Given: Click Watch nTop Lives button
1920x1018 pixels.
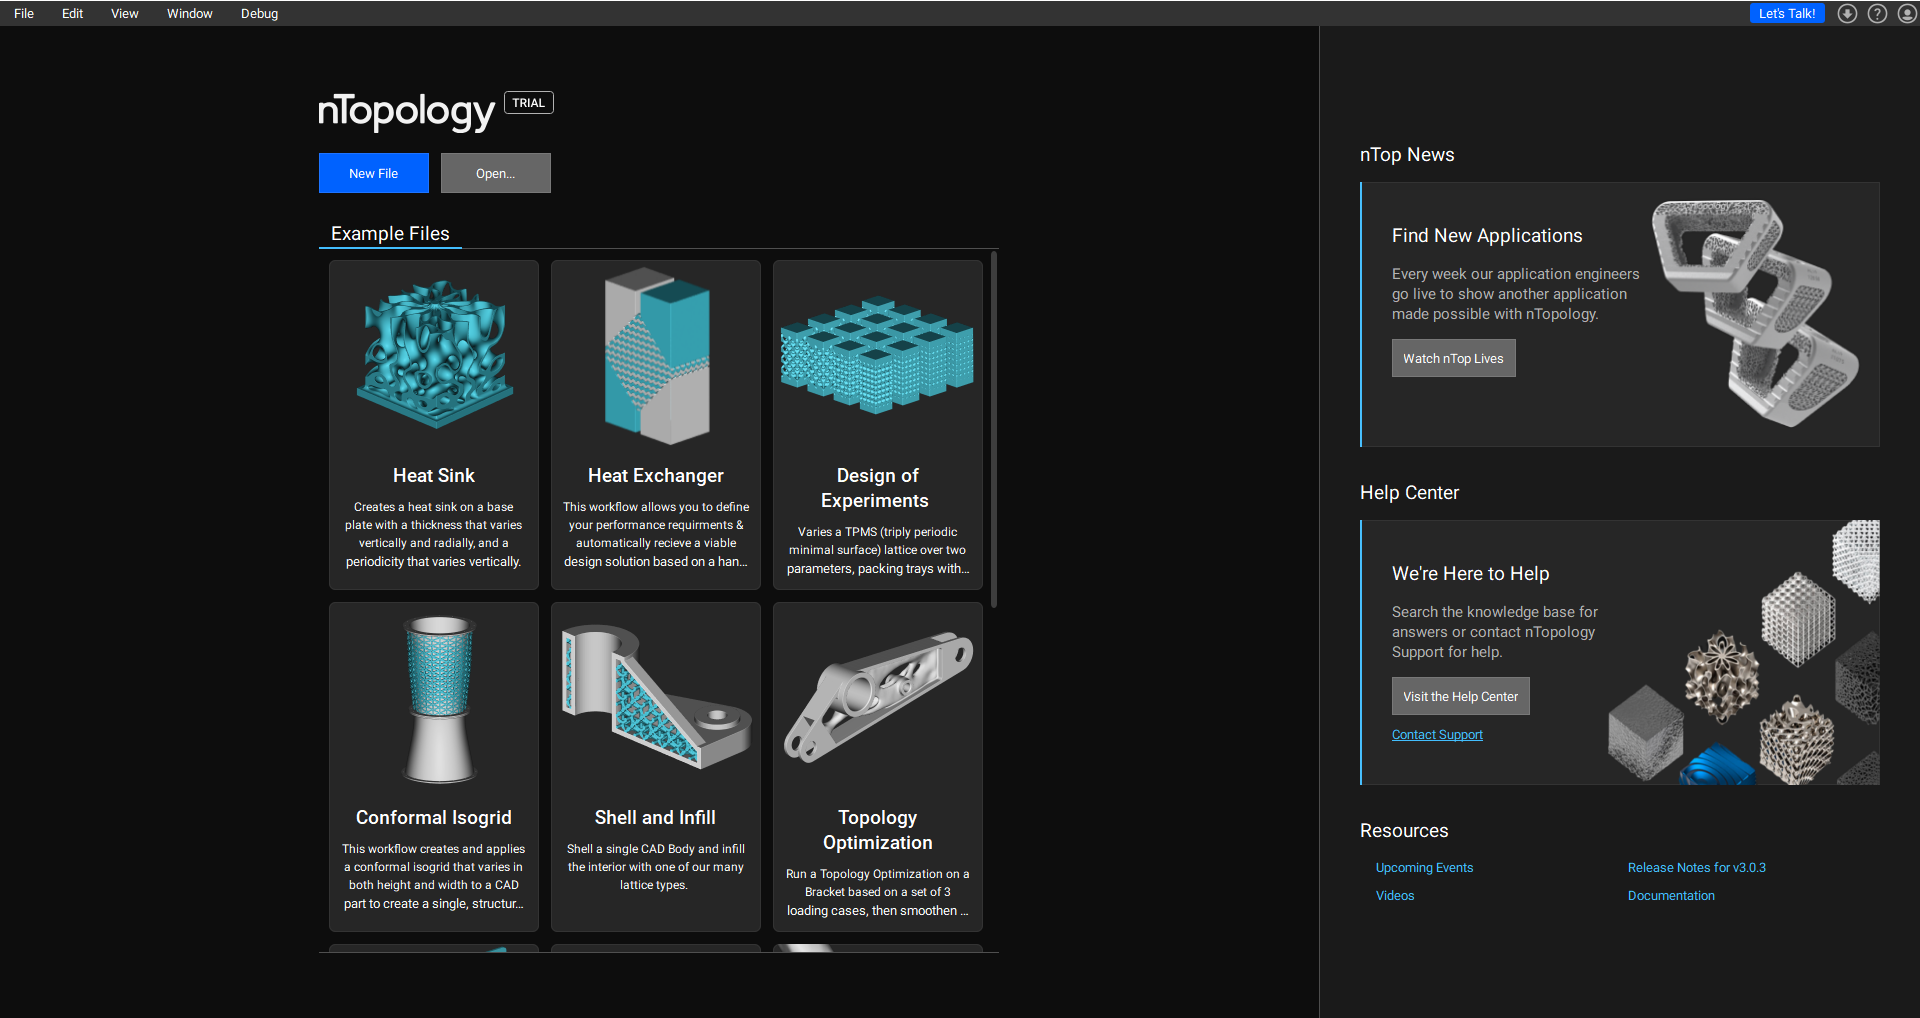Looking at the screenshot, I should pyautogui.click(x=1453, y=358).
